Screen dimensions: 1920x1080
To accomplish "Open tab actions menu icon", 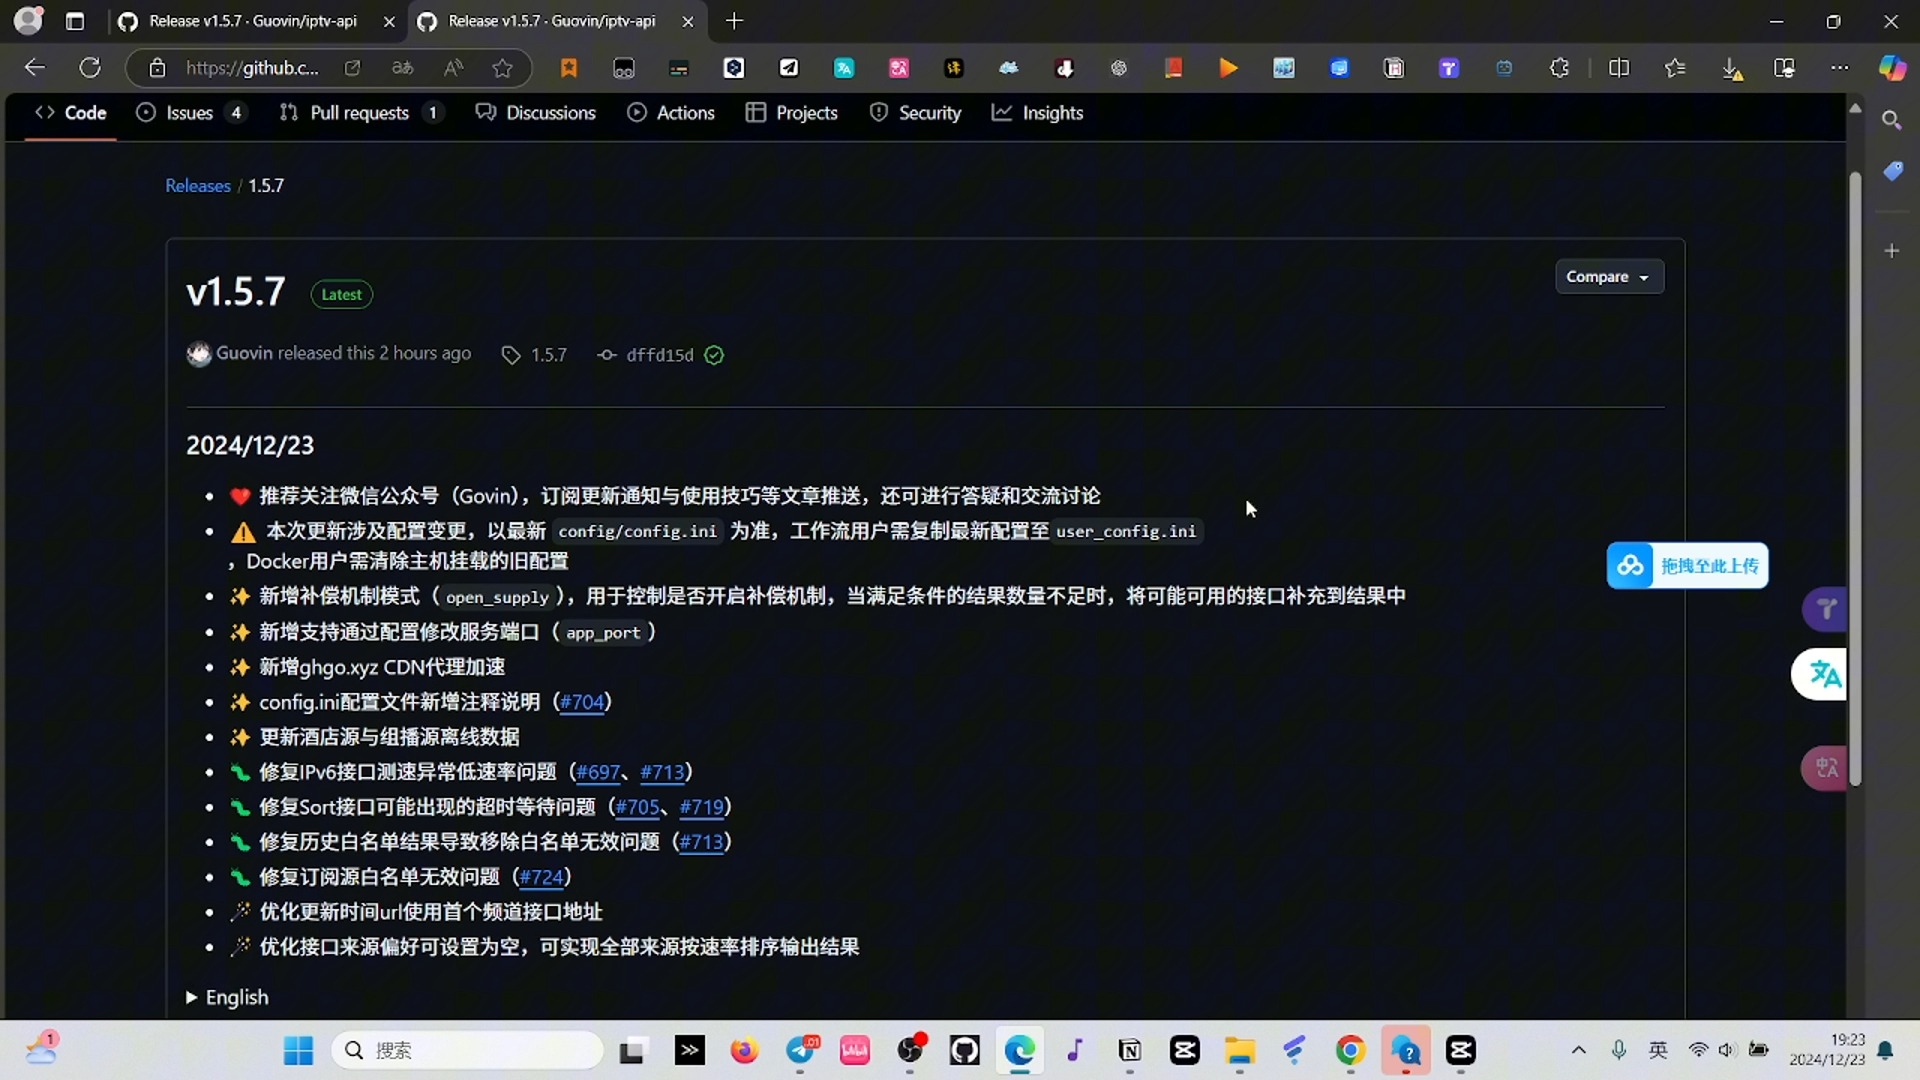I will pos(75,21).
